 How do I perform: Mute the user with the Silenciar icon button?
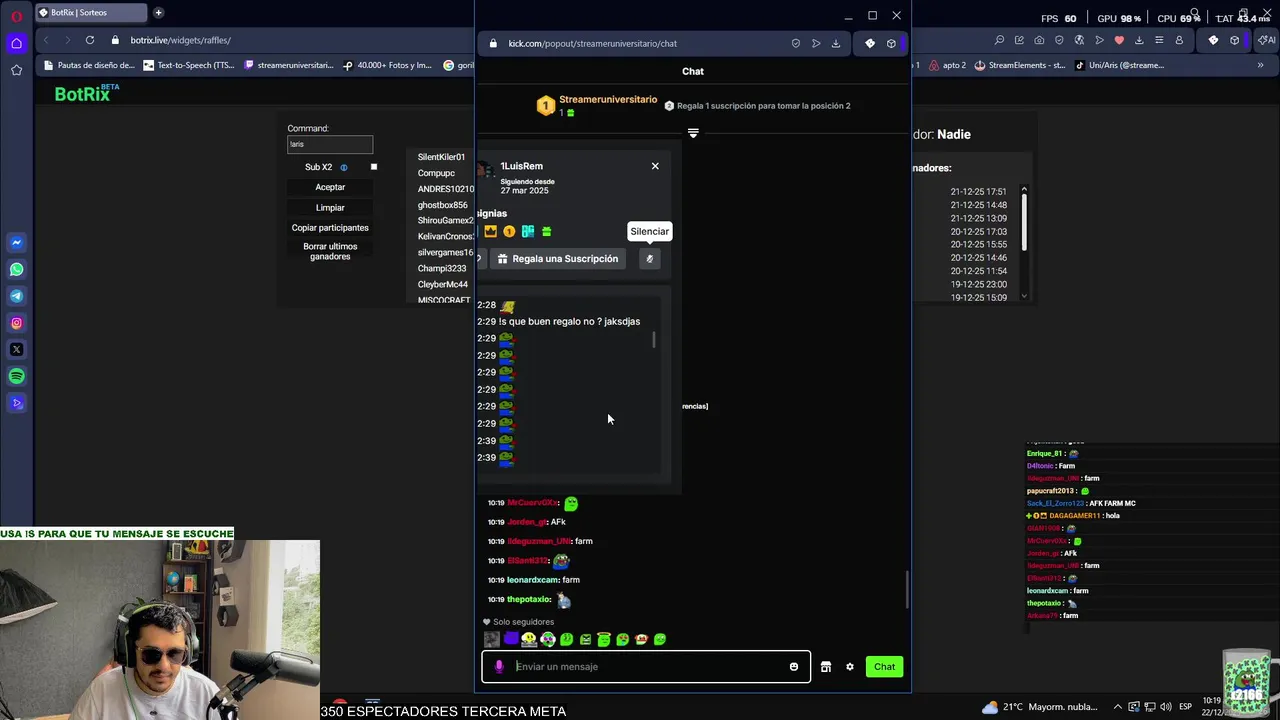click(x=650, y=259)
